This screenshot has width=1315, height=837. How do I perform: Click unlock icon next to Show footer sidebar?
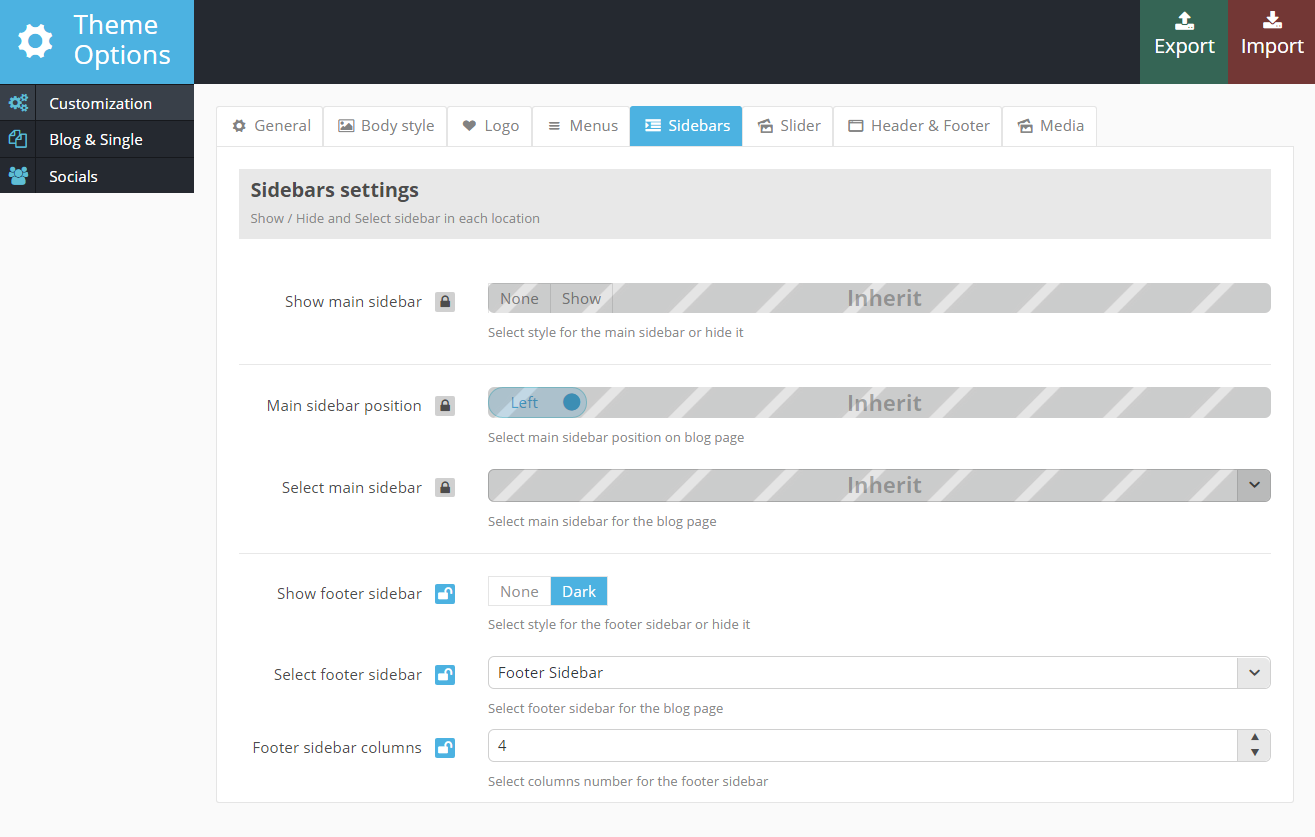pos(445,594)
